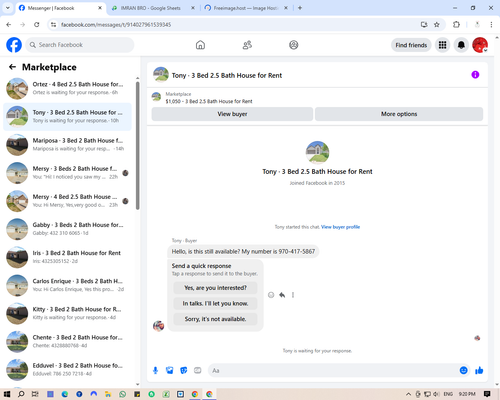Open the Facebook logo home link
The height and width of the screenshot is (400, 500).
point(14,45)
